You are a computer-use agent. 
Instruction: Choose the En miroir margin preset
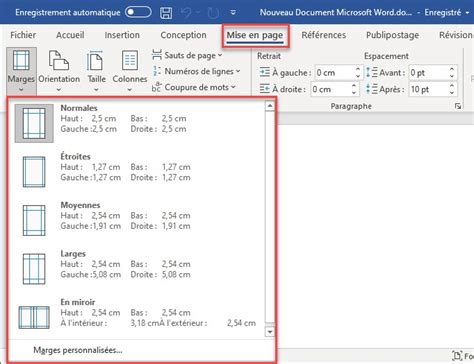click(x=137, y=317)
